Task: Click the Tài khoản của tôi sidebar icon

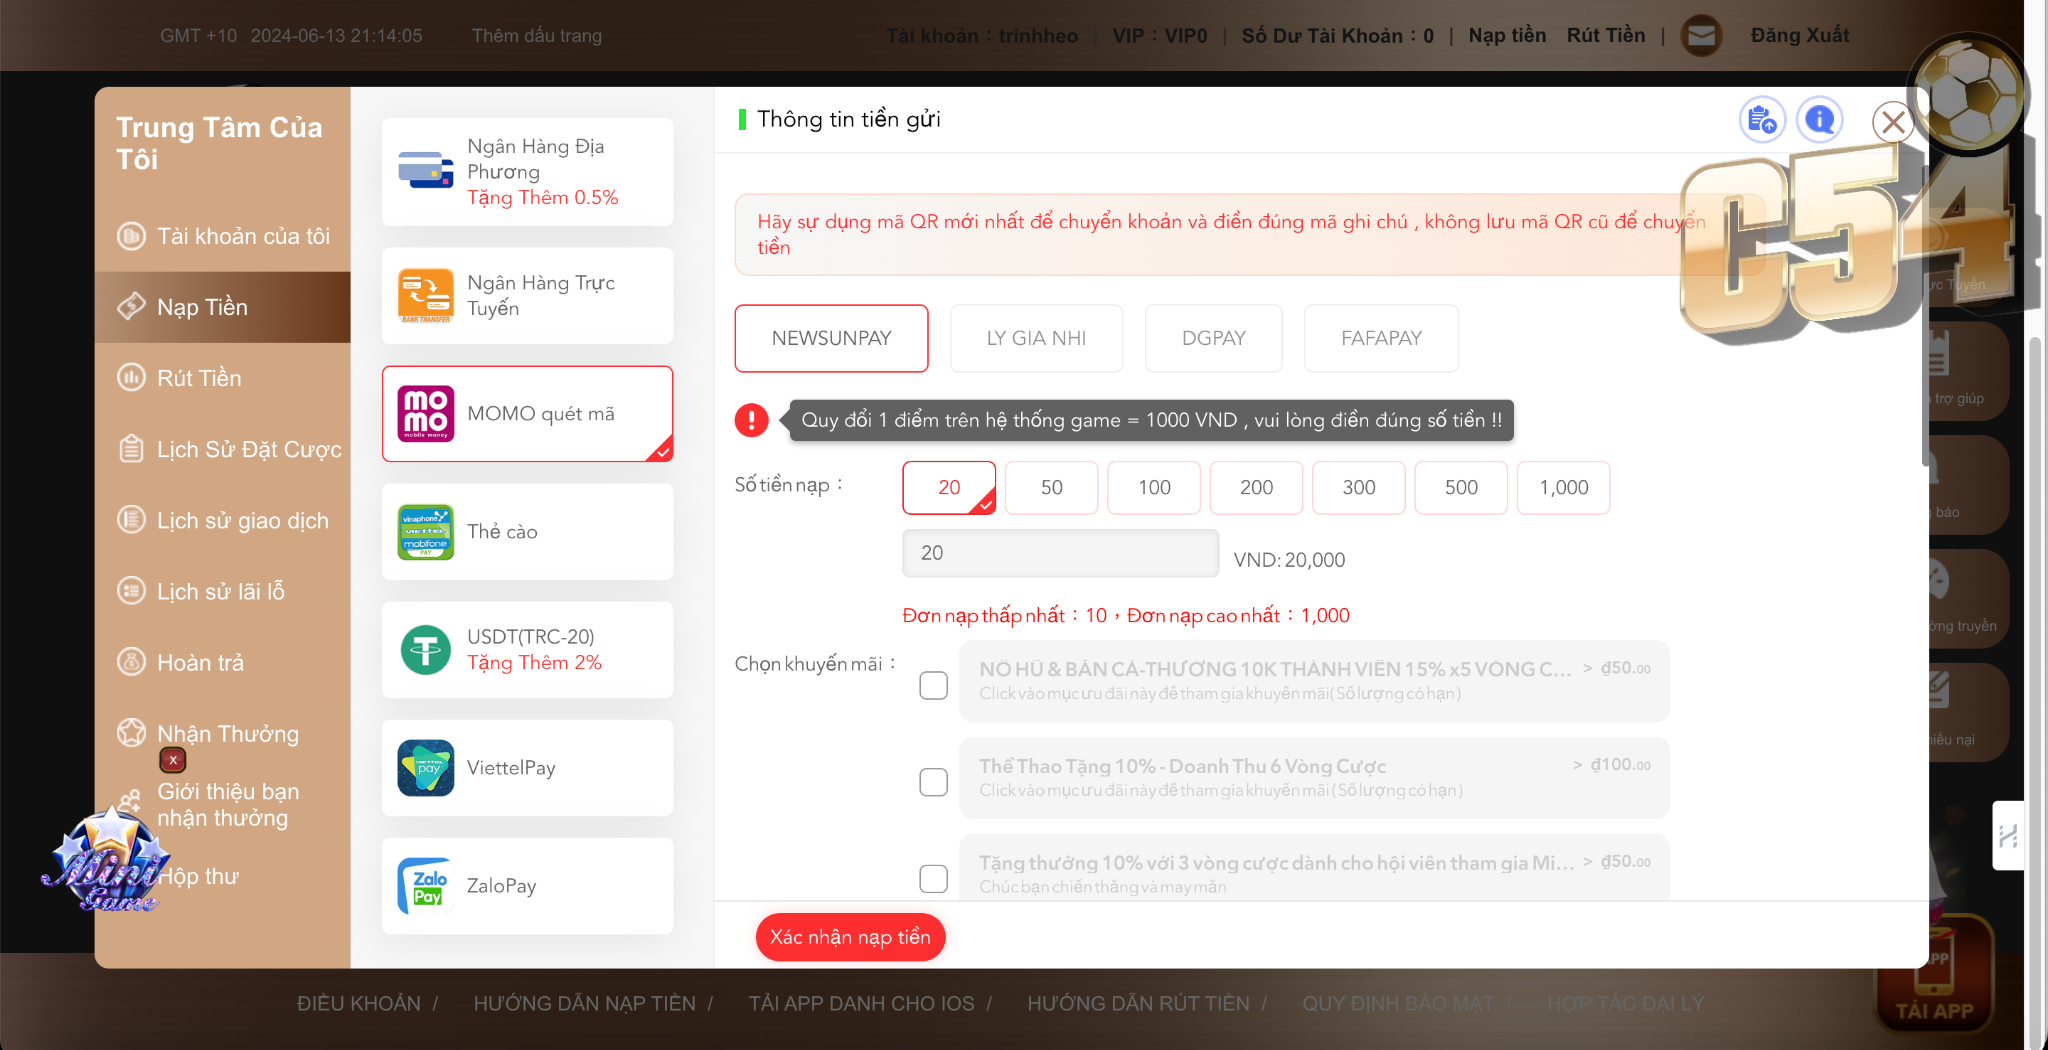Action: pos(131,236)
